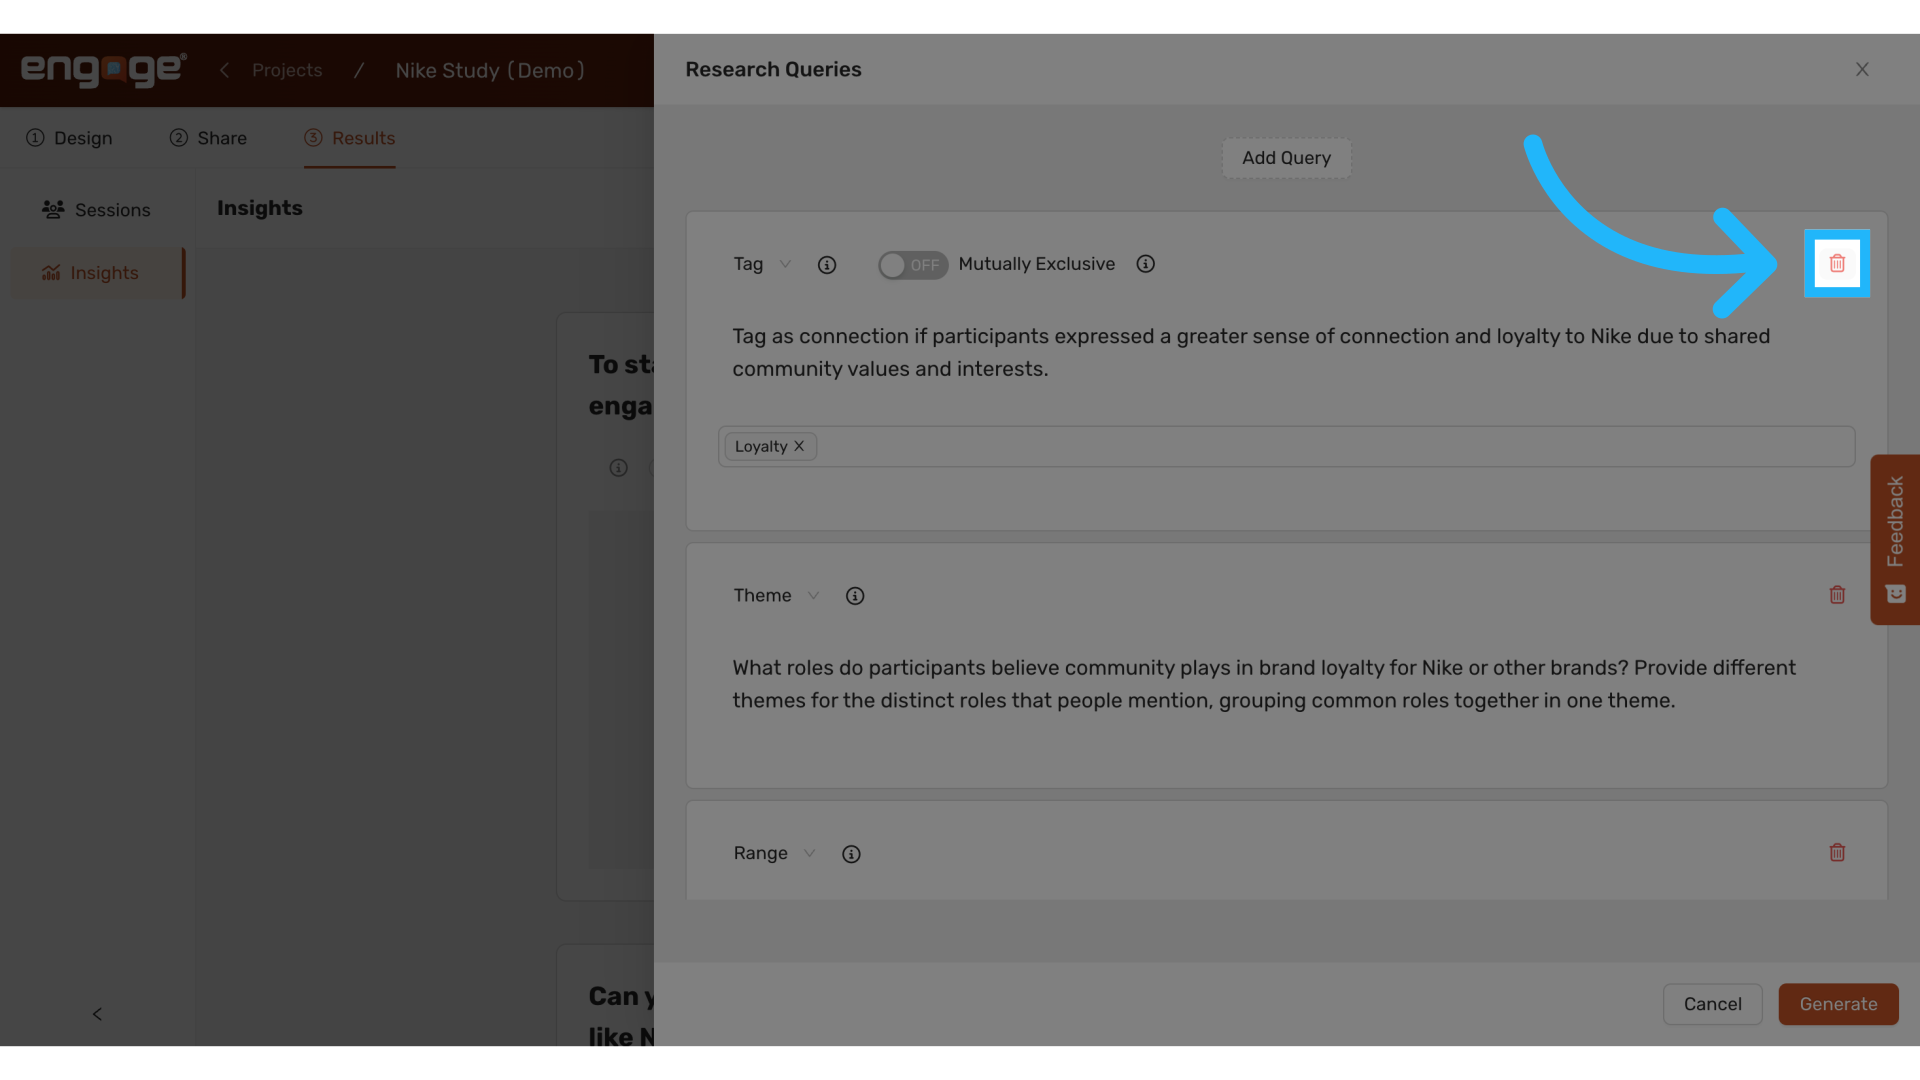Viewport: 1920px width, 1080px height.
Task: Open the Feedback side tab
Action: (x=1895, y=540)
